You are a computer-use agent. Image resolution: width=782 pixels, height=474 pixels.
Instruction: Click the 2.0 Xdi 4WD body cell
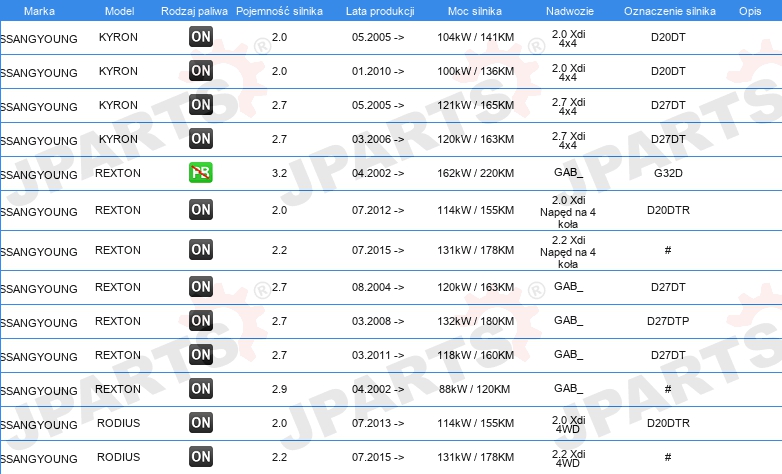[568, 425]
